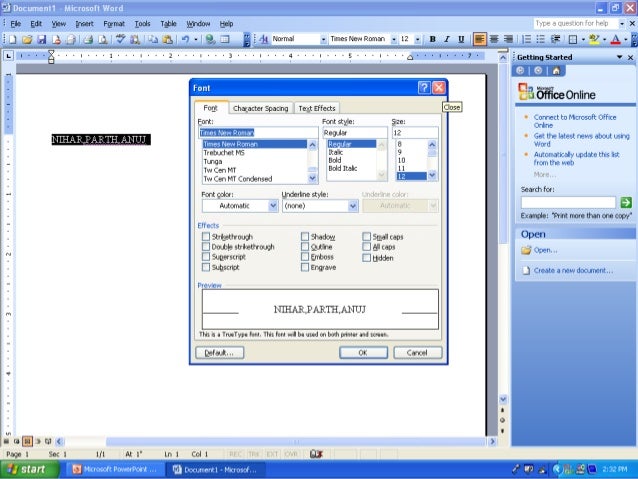Image resolution: width=638 pixels, height=479 pixels.
Task: Click the green Start Searching arrow button
Action: coord(626,202)
